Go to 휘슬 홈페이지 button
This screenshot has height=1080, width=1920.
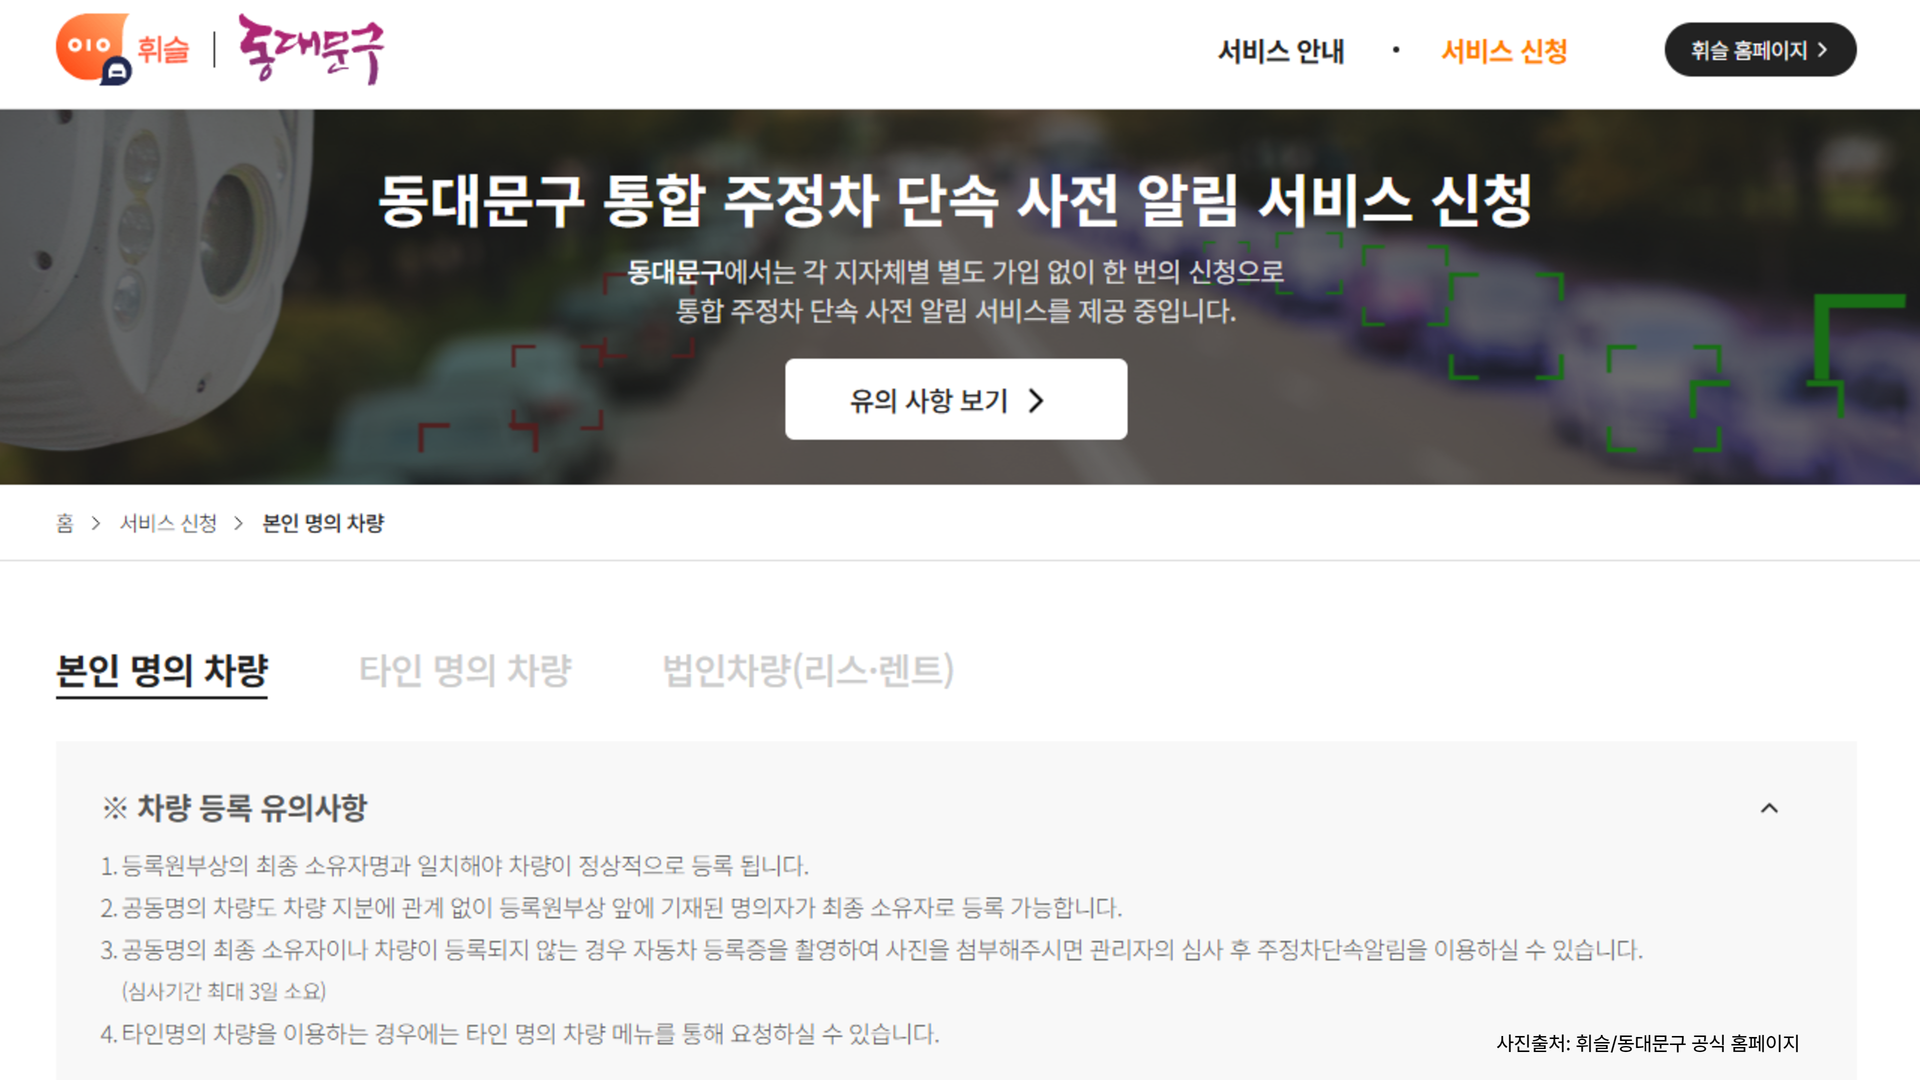pos(1760,50)
